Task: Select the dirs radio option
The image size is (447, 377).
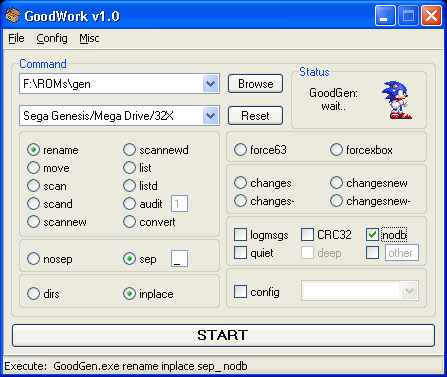Action: [x=33, y=294]
